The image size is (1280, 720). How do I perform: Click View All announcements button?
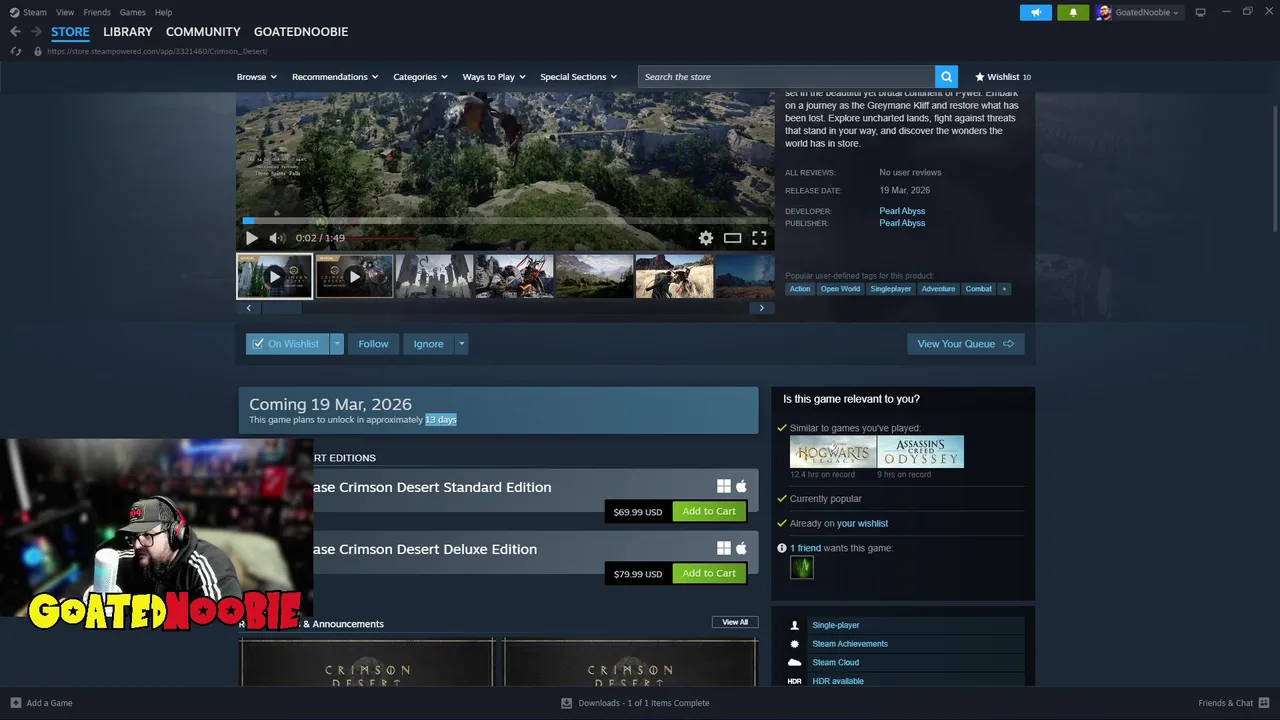(735, 622)
